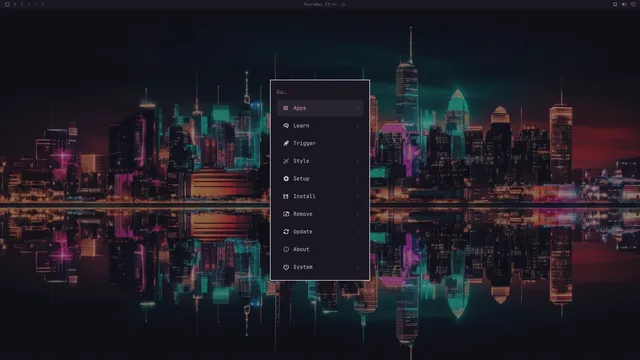Open the Apps menu entry
This screenshot has height=360, width=640.
click(x=320, y=108)
